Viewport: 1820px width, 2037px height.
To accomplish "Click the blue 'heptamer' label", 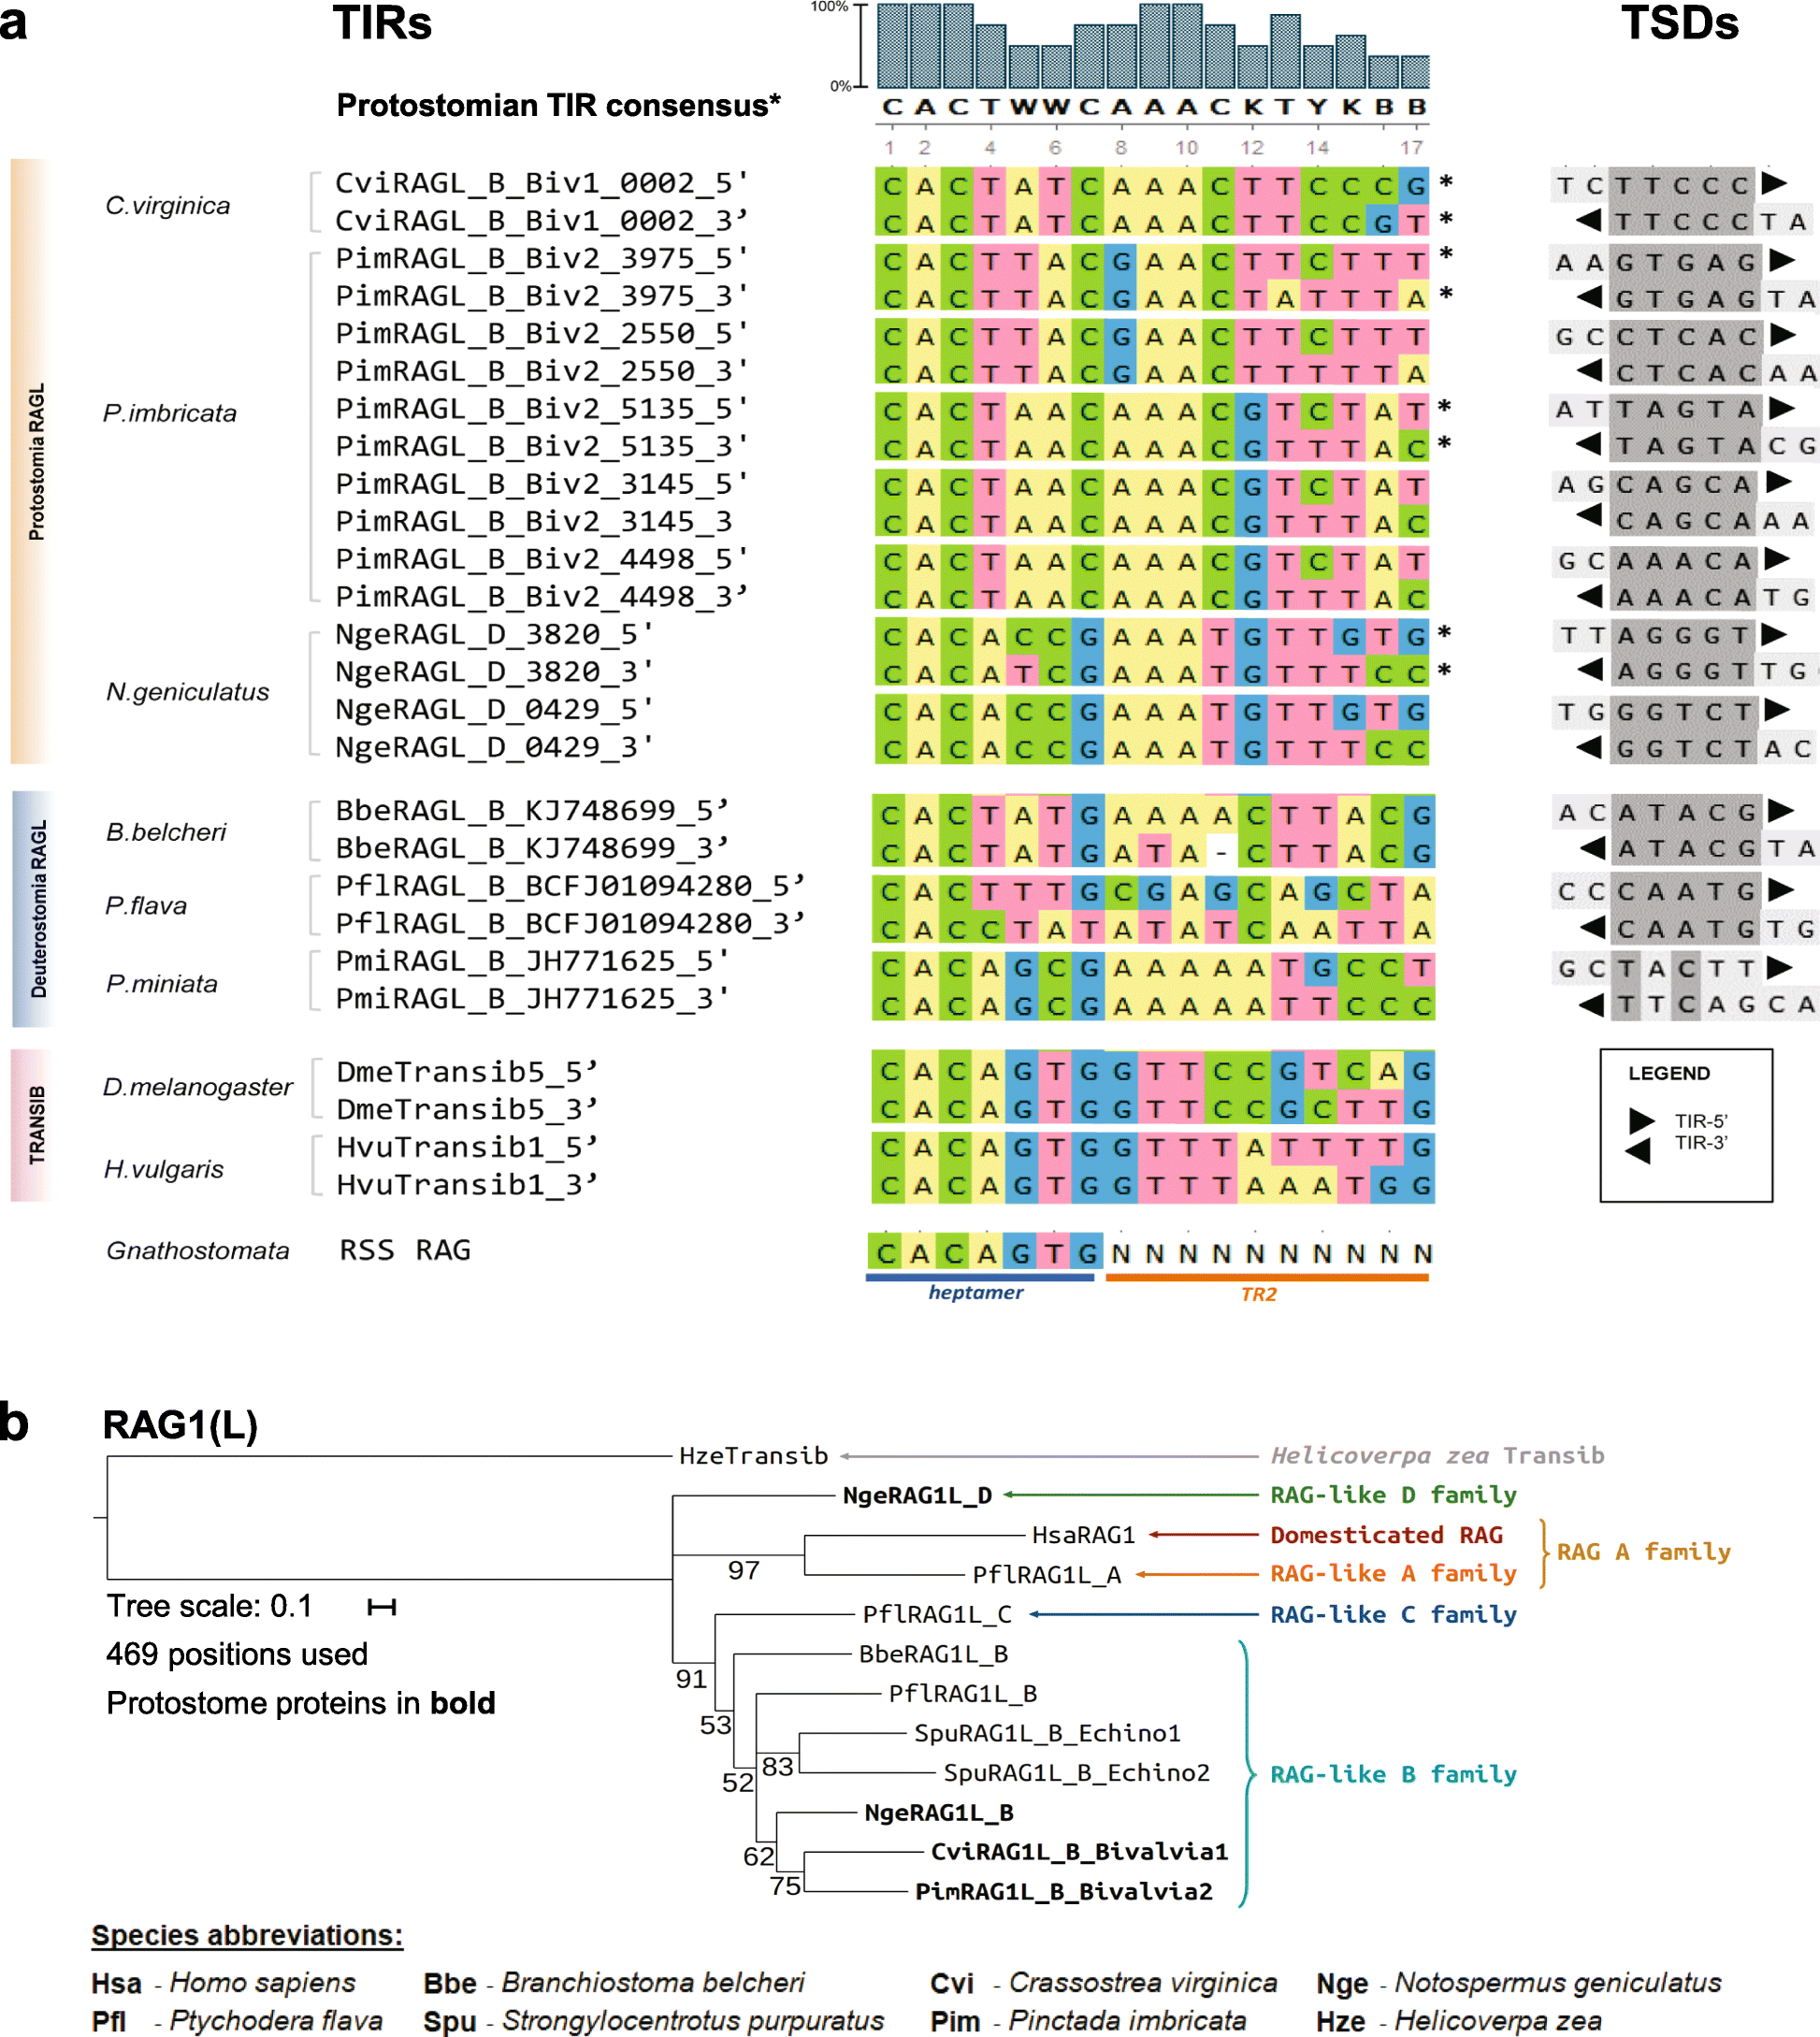I will 976,1293.
